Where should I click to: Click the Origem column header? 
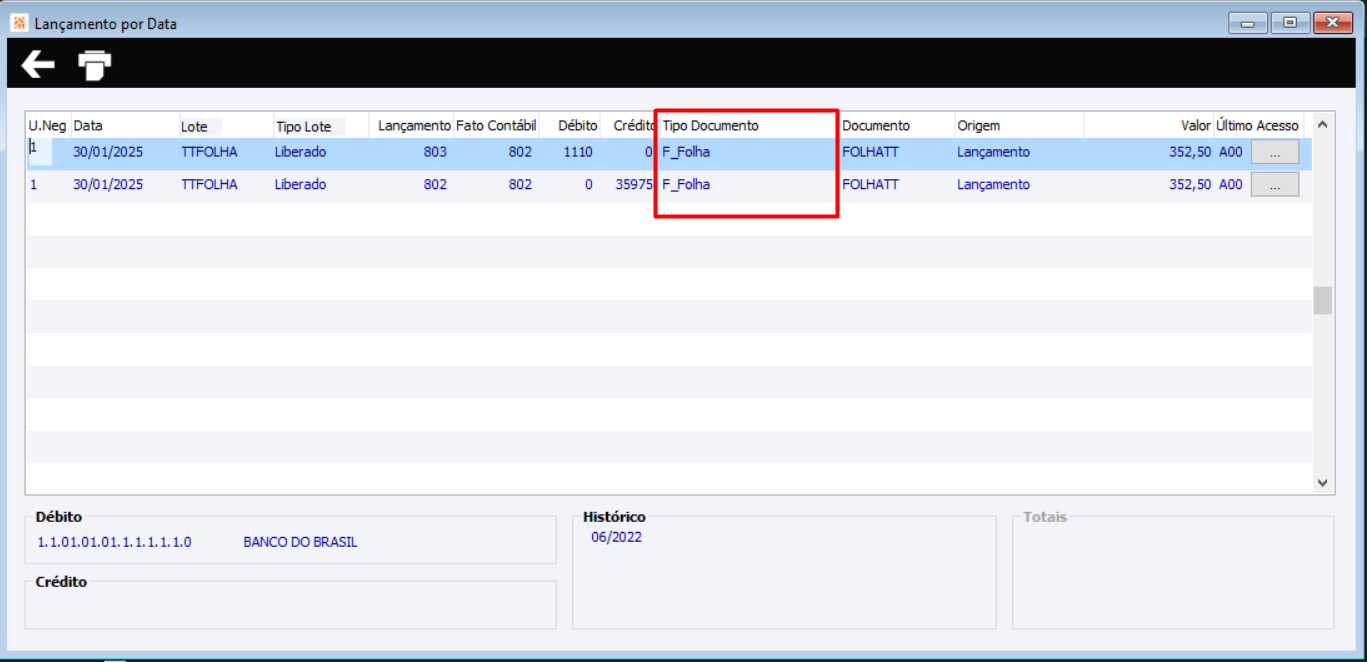click(x=978, y=126)
